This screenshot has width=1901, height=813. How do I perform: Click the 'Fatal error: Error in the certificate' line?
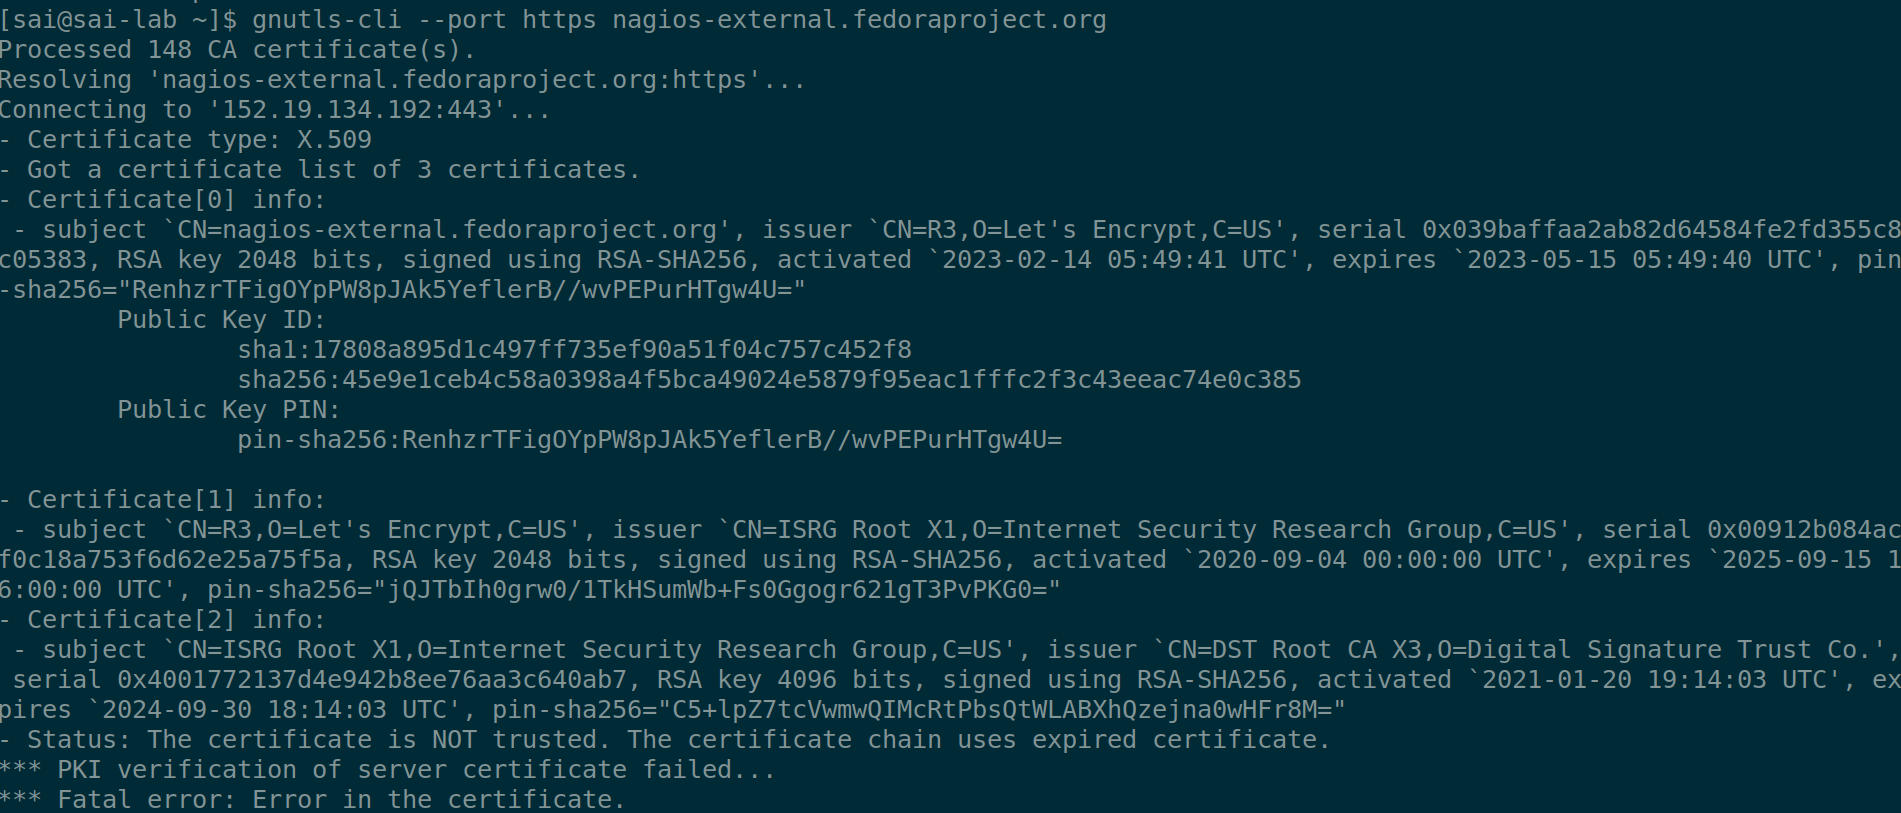click(x=313, y=800)
